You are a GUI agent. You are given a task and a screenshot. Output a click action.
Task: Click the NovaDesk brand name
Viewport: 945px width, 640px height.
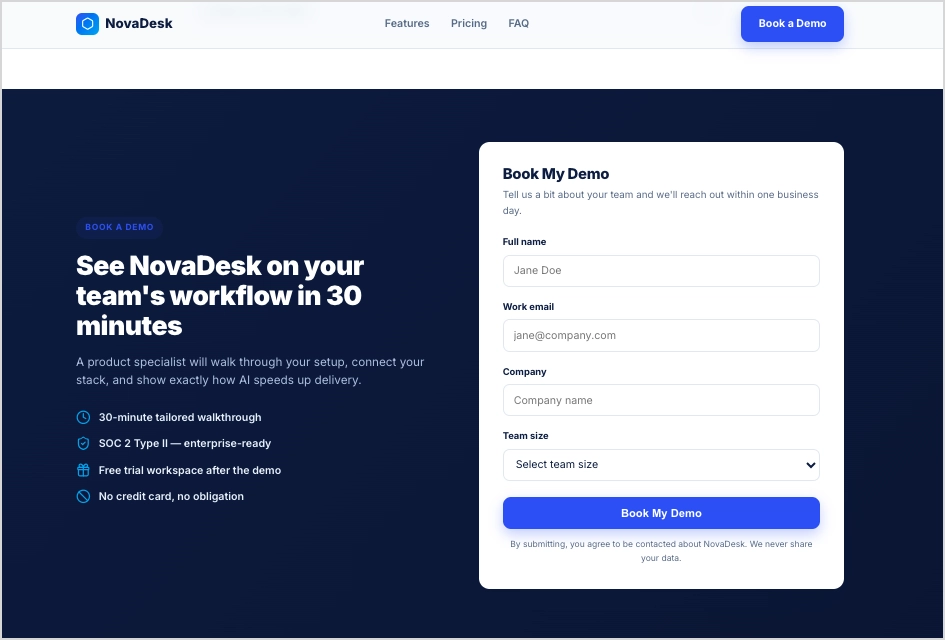tap(139, 24)
